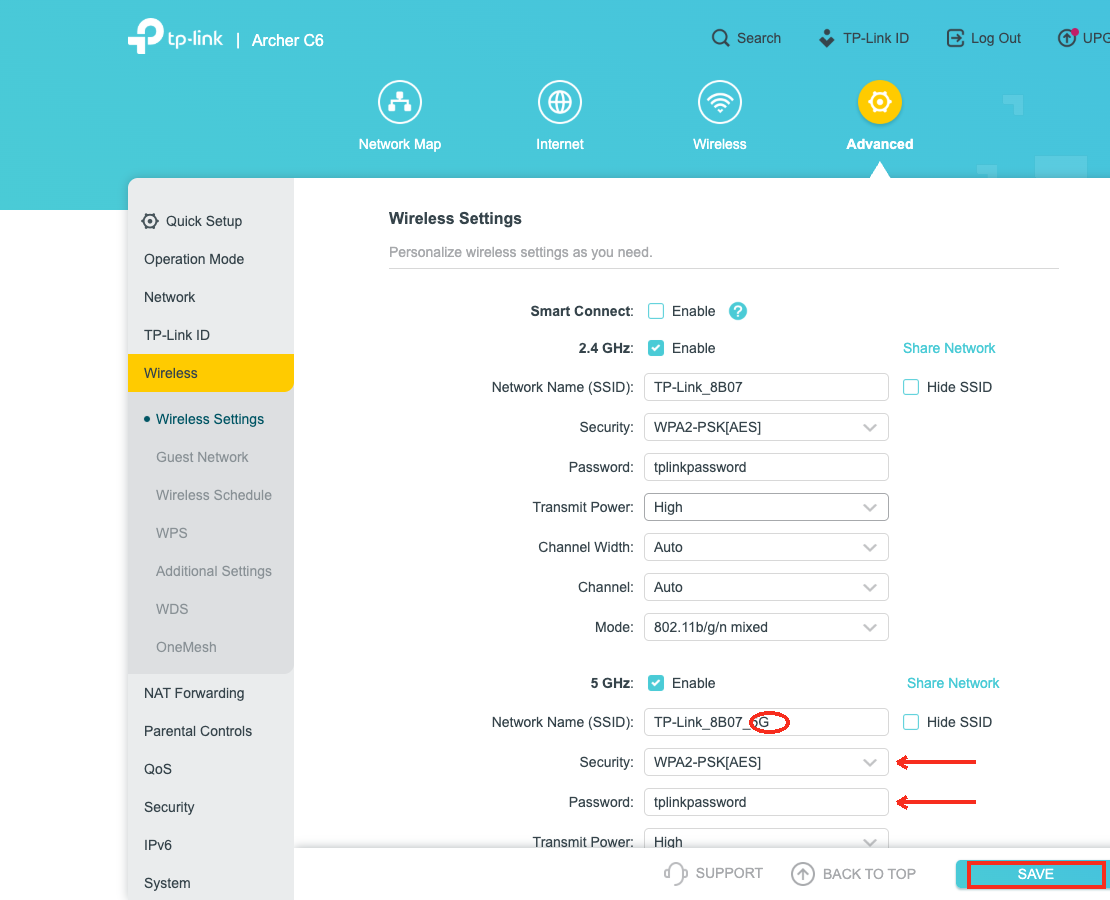Open Wireless Schedule submenu item
Screen dimensions: 1110x900
(214, 495)
